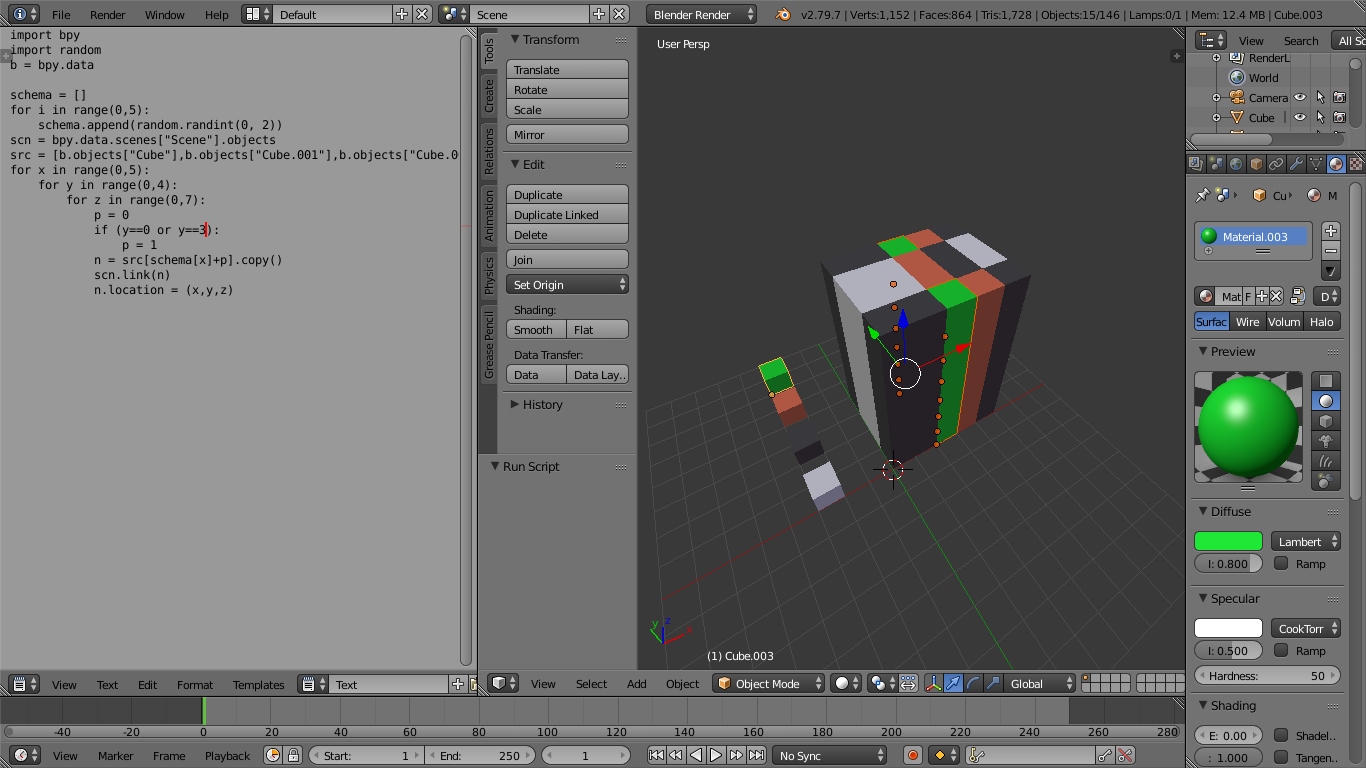Click the Mirror button
The height and width of the screenshot is (768, 1366).
[x=567, y=135]
